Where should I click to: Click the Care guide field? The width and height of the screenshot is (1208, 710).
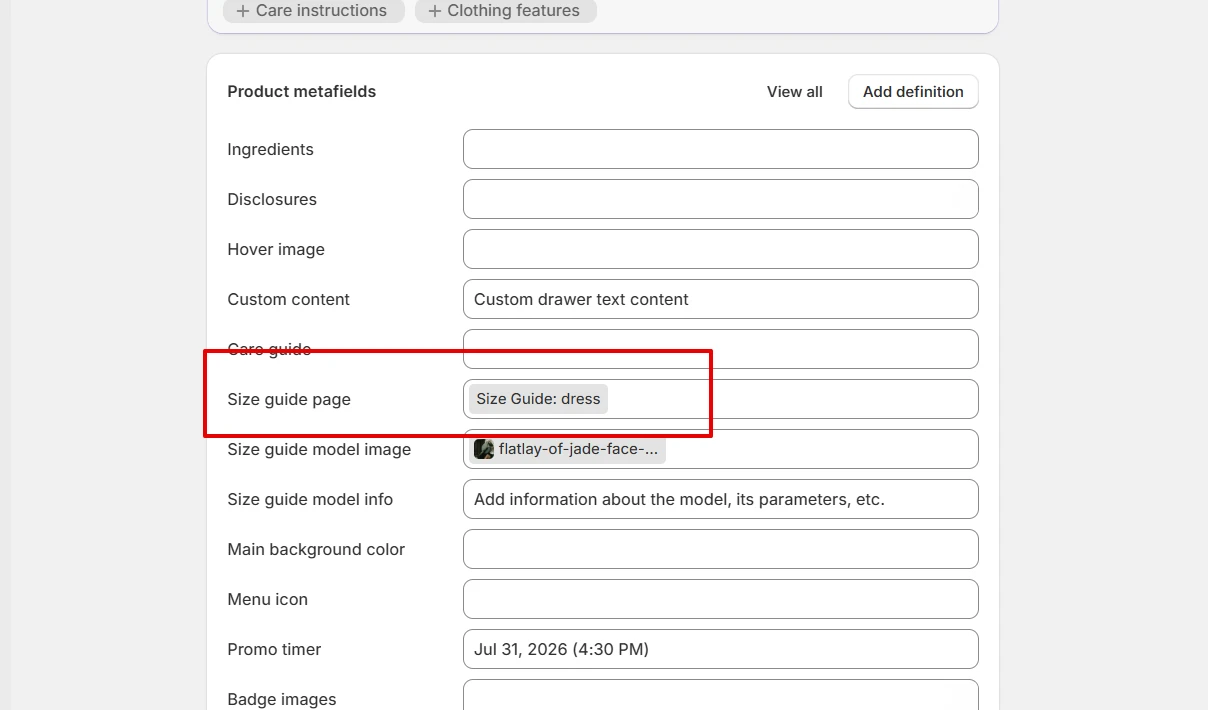[x=720, y=349]
